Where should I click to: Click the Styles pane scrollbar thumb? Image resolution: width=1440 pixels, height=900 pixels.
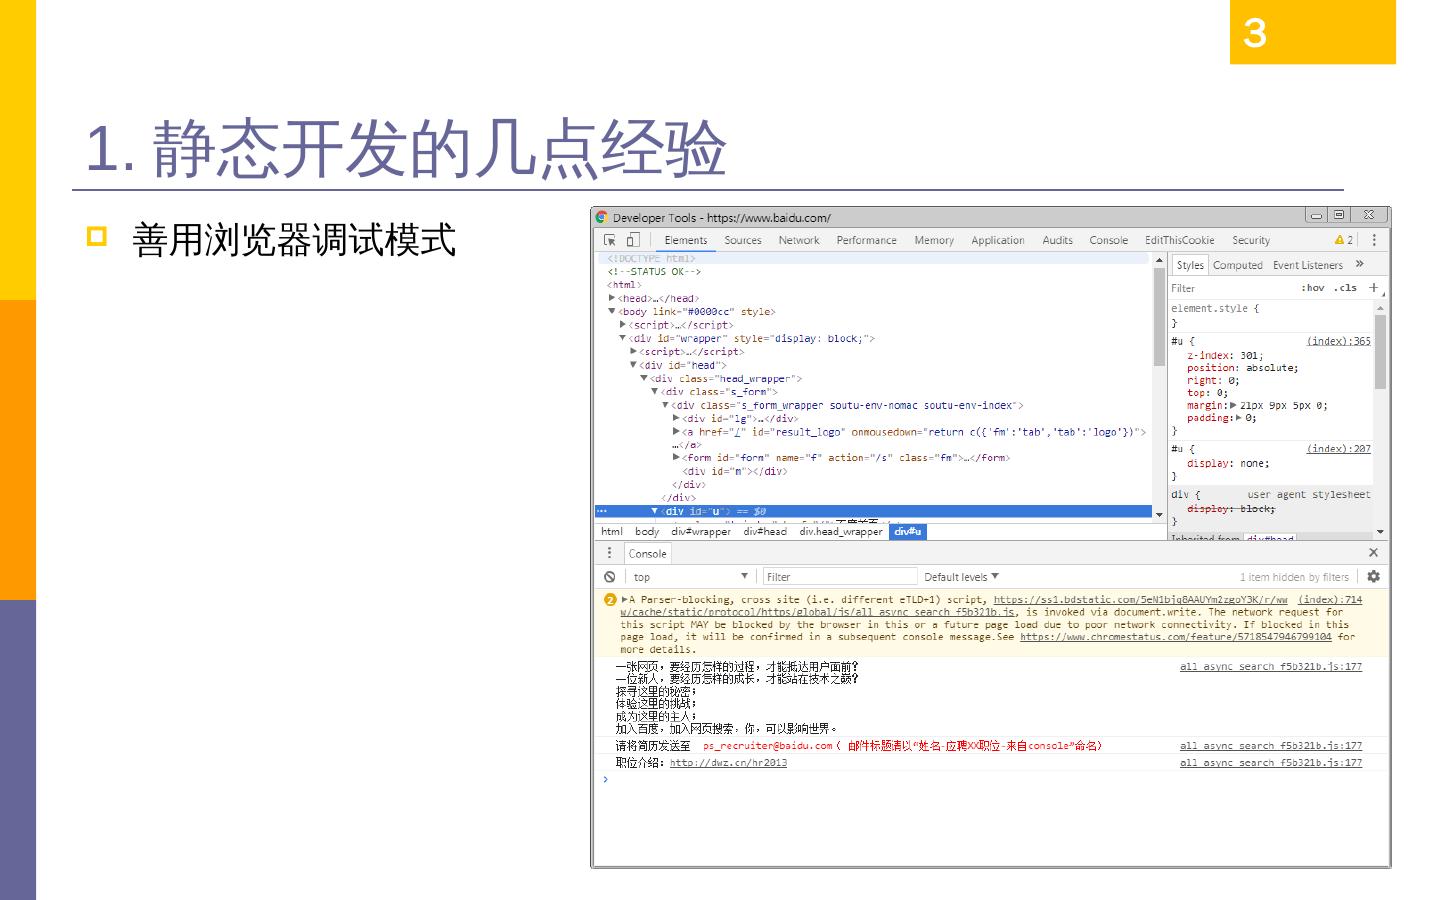pyautogui.click(x=1381, y=352)
